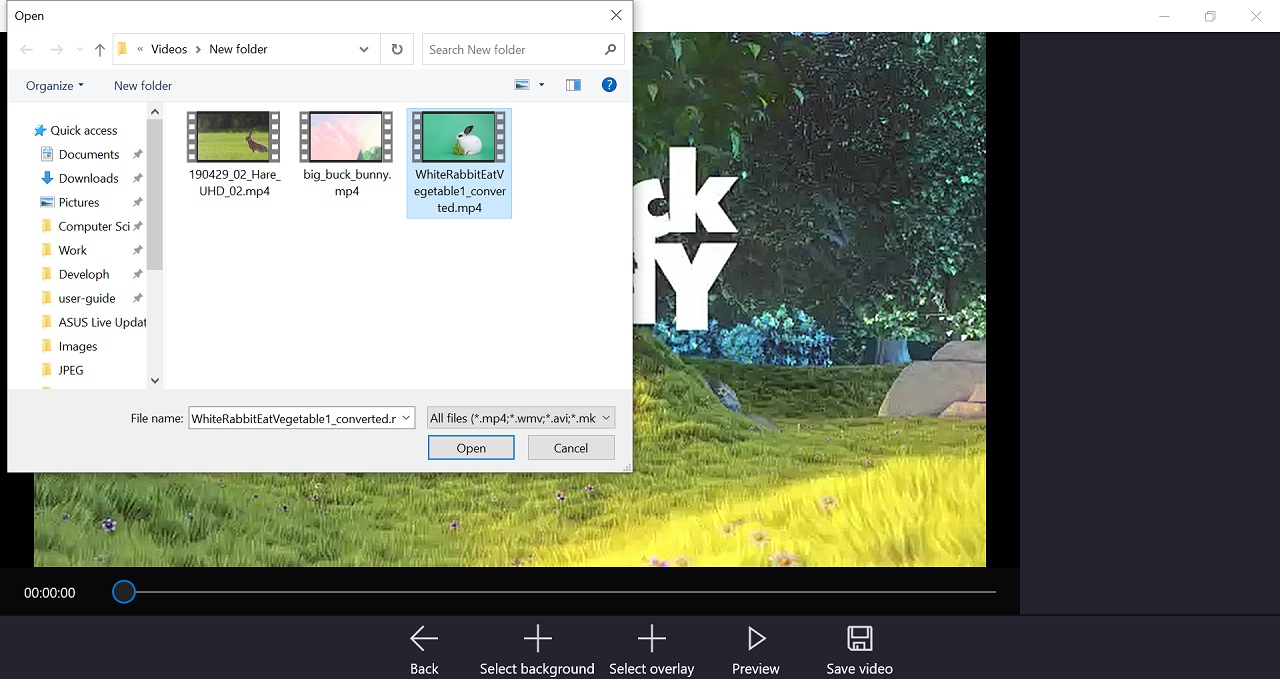The height and width of the screenshot is (679, 1280).
Task: Click the Search New folder field
Action: [x=512, y=49]
